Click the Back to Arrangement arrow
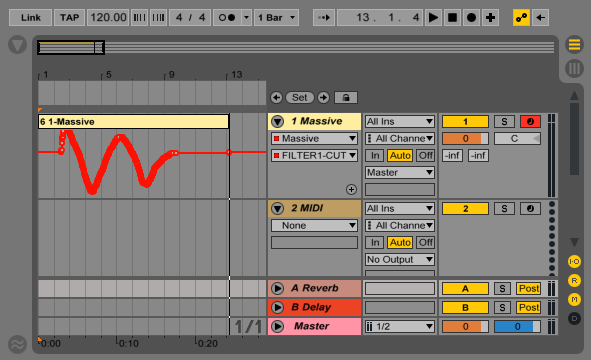591x360 pixels. (540, 18)
